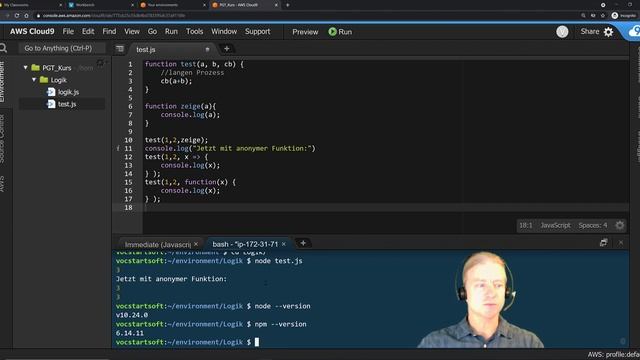Screen dimensions: 640x360
Task: Open the Support menu
Action: tap(257, 31)
